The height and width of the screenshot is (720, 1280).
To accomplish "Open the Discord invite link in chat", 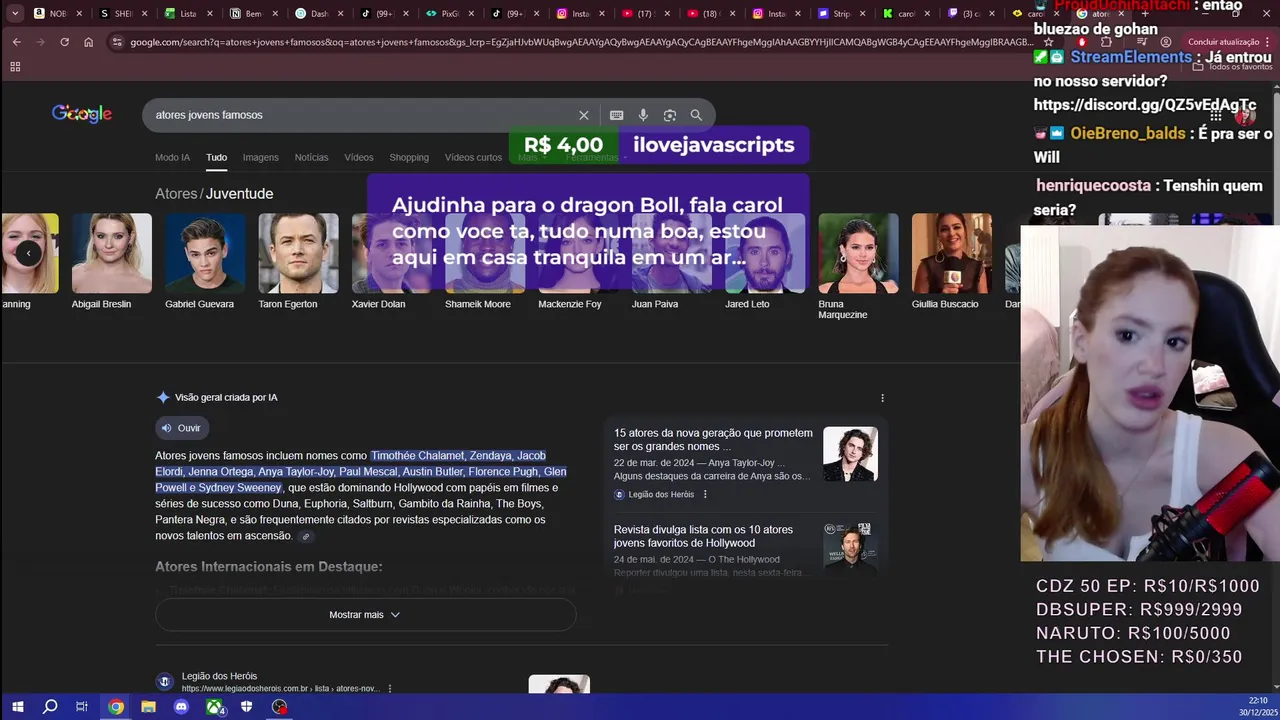I will click(x=1144, y=105).
